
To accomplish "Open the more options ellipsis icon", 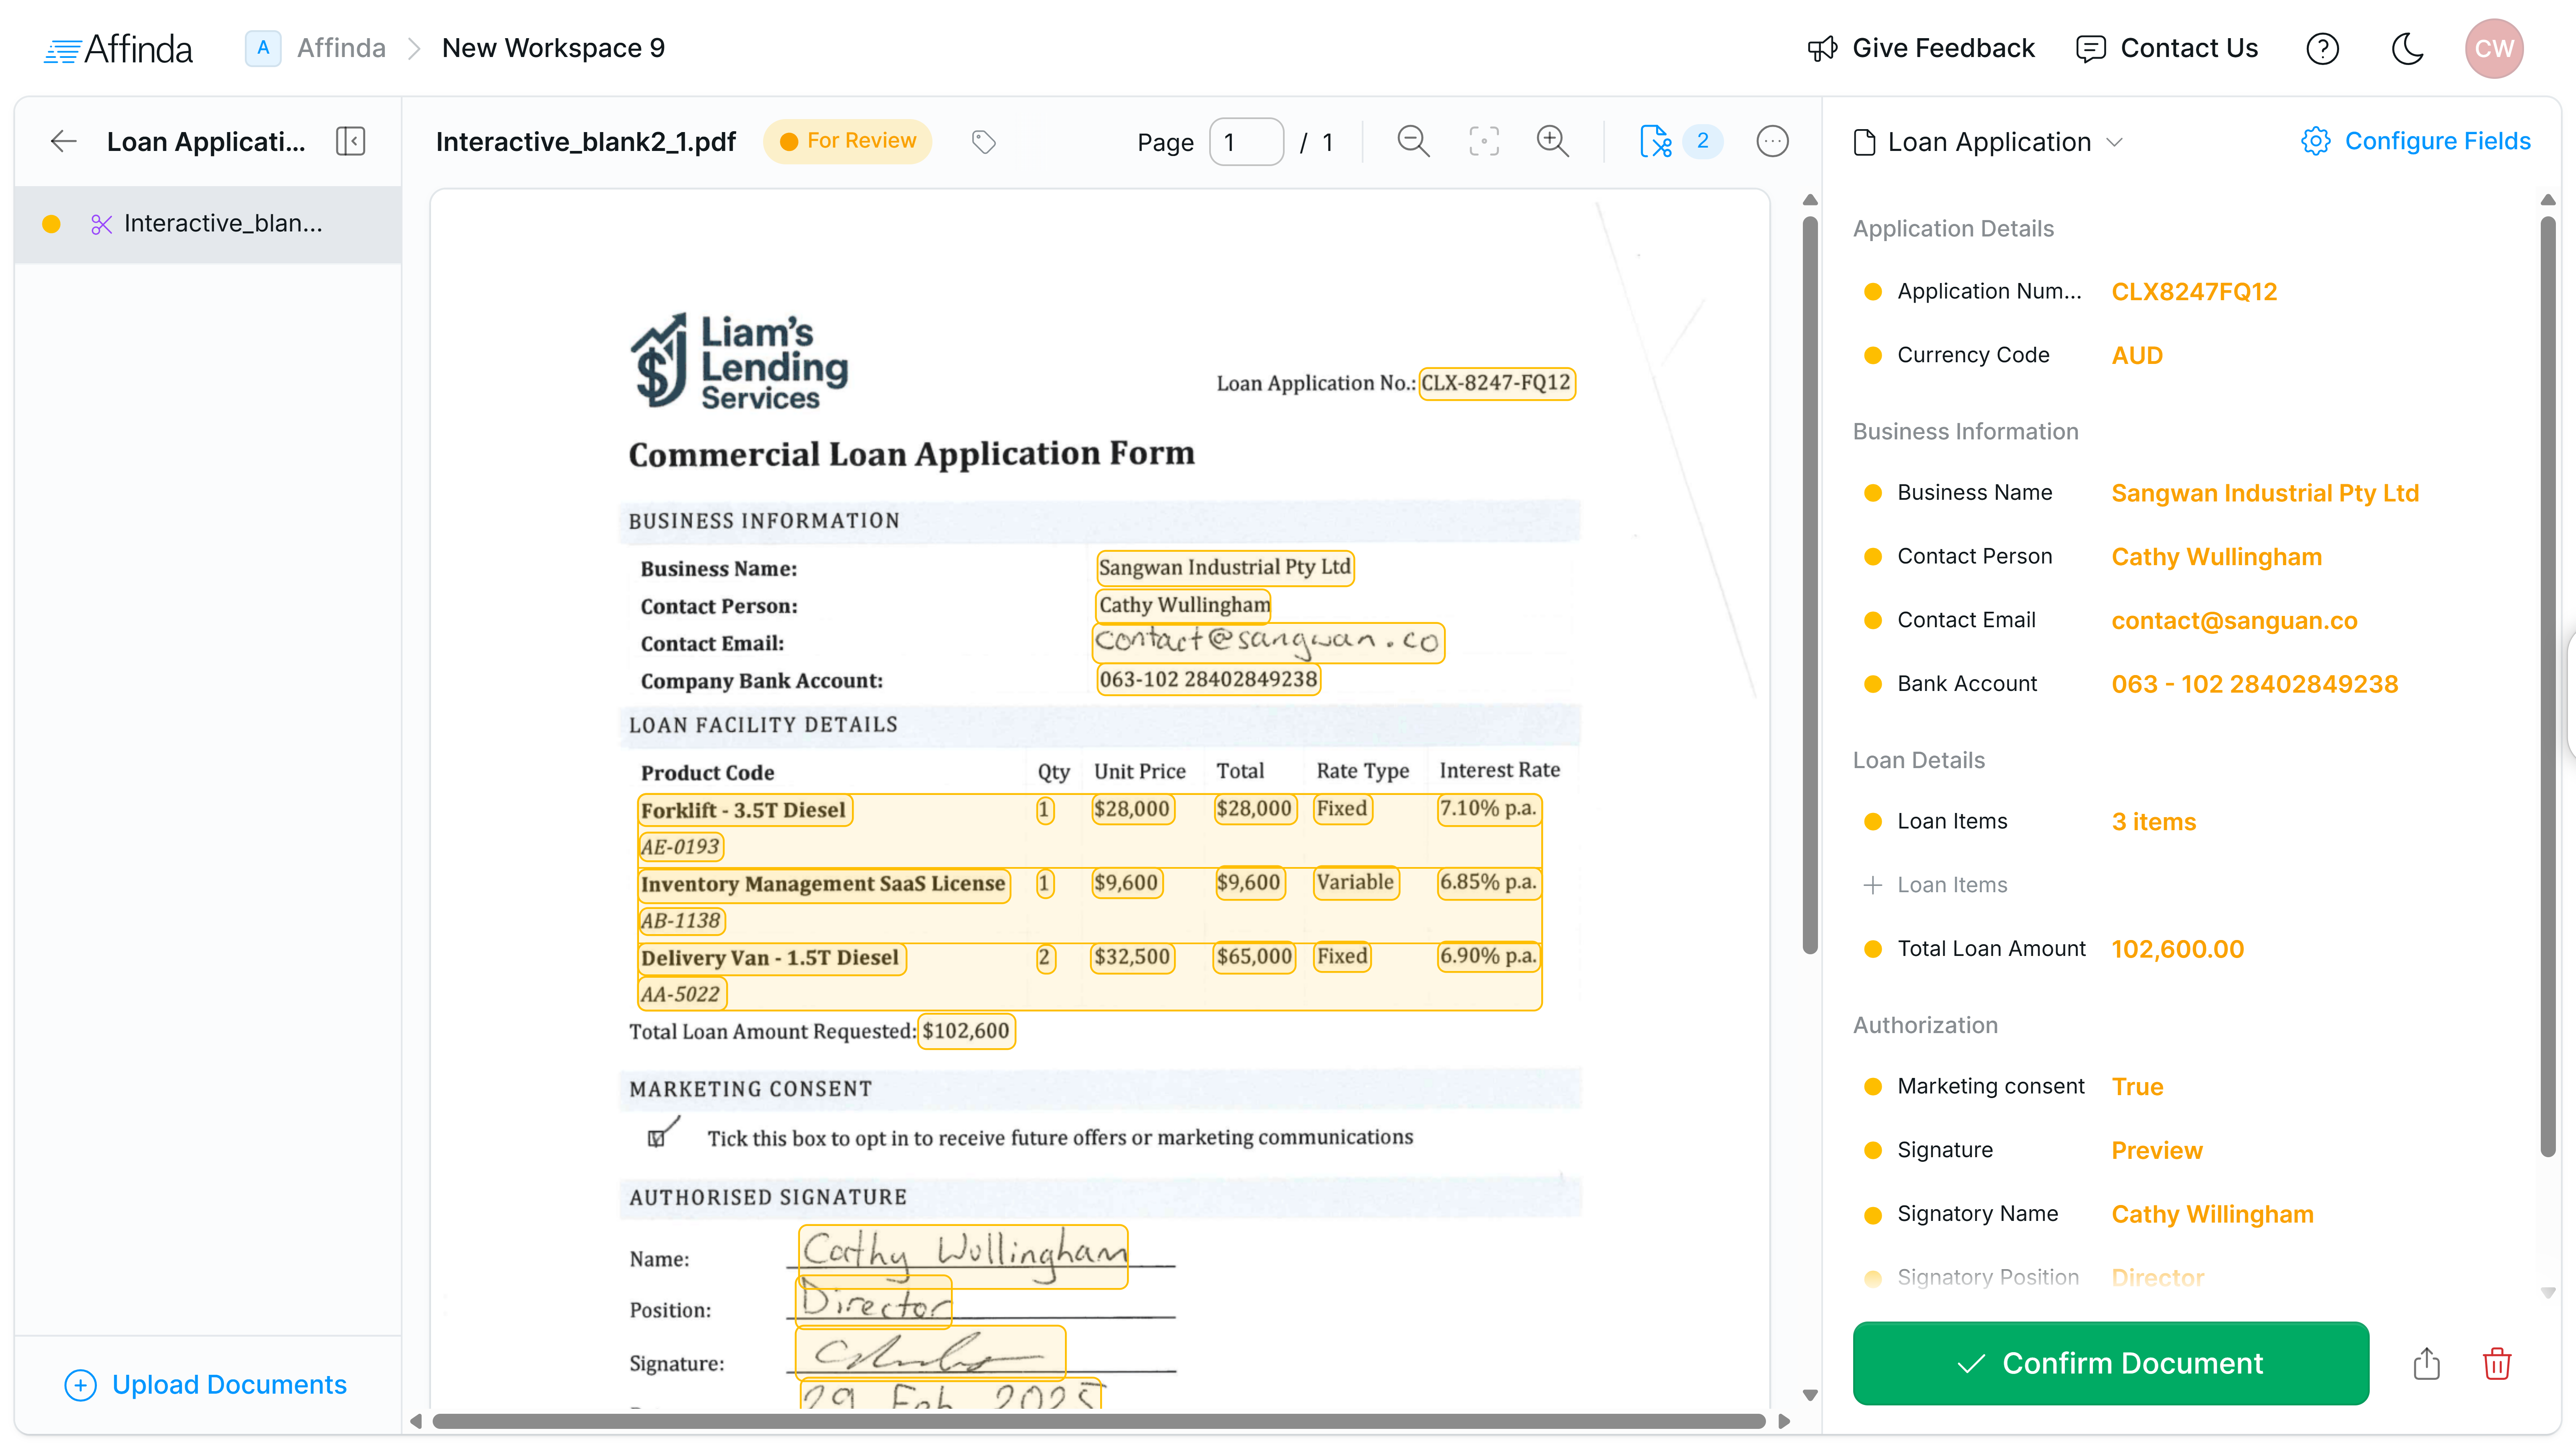I will (x=1772, y=141).
